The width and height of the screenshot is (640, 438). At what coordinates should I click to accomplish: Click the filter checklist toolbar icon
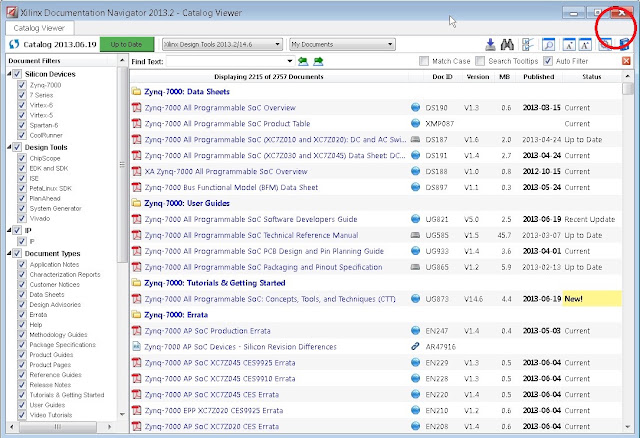(x=528, y=44)
